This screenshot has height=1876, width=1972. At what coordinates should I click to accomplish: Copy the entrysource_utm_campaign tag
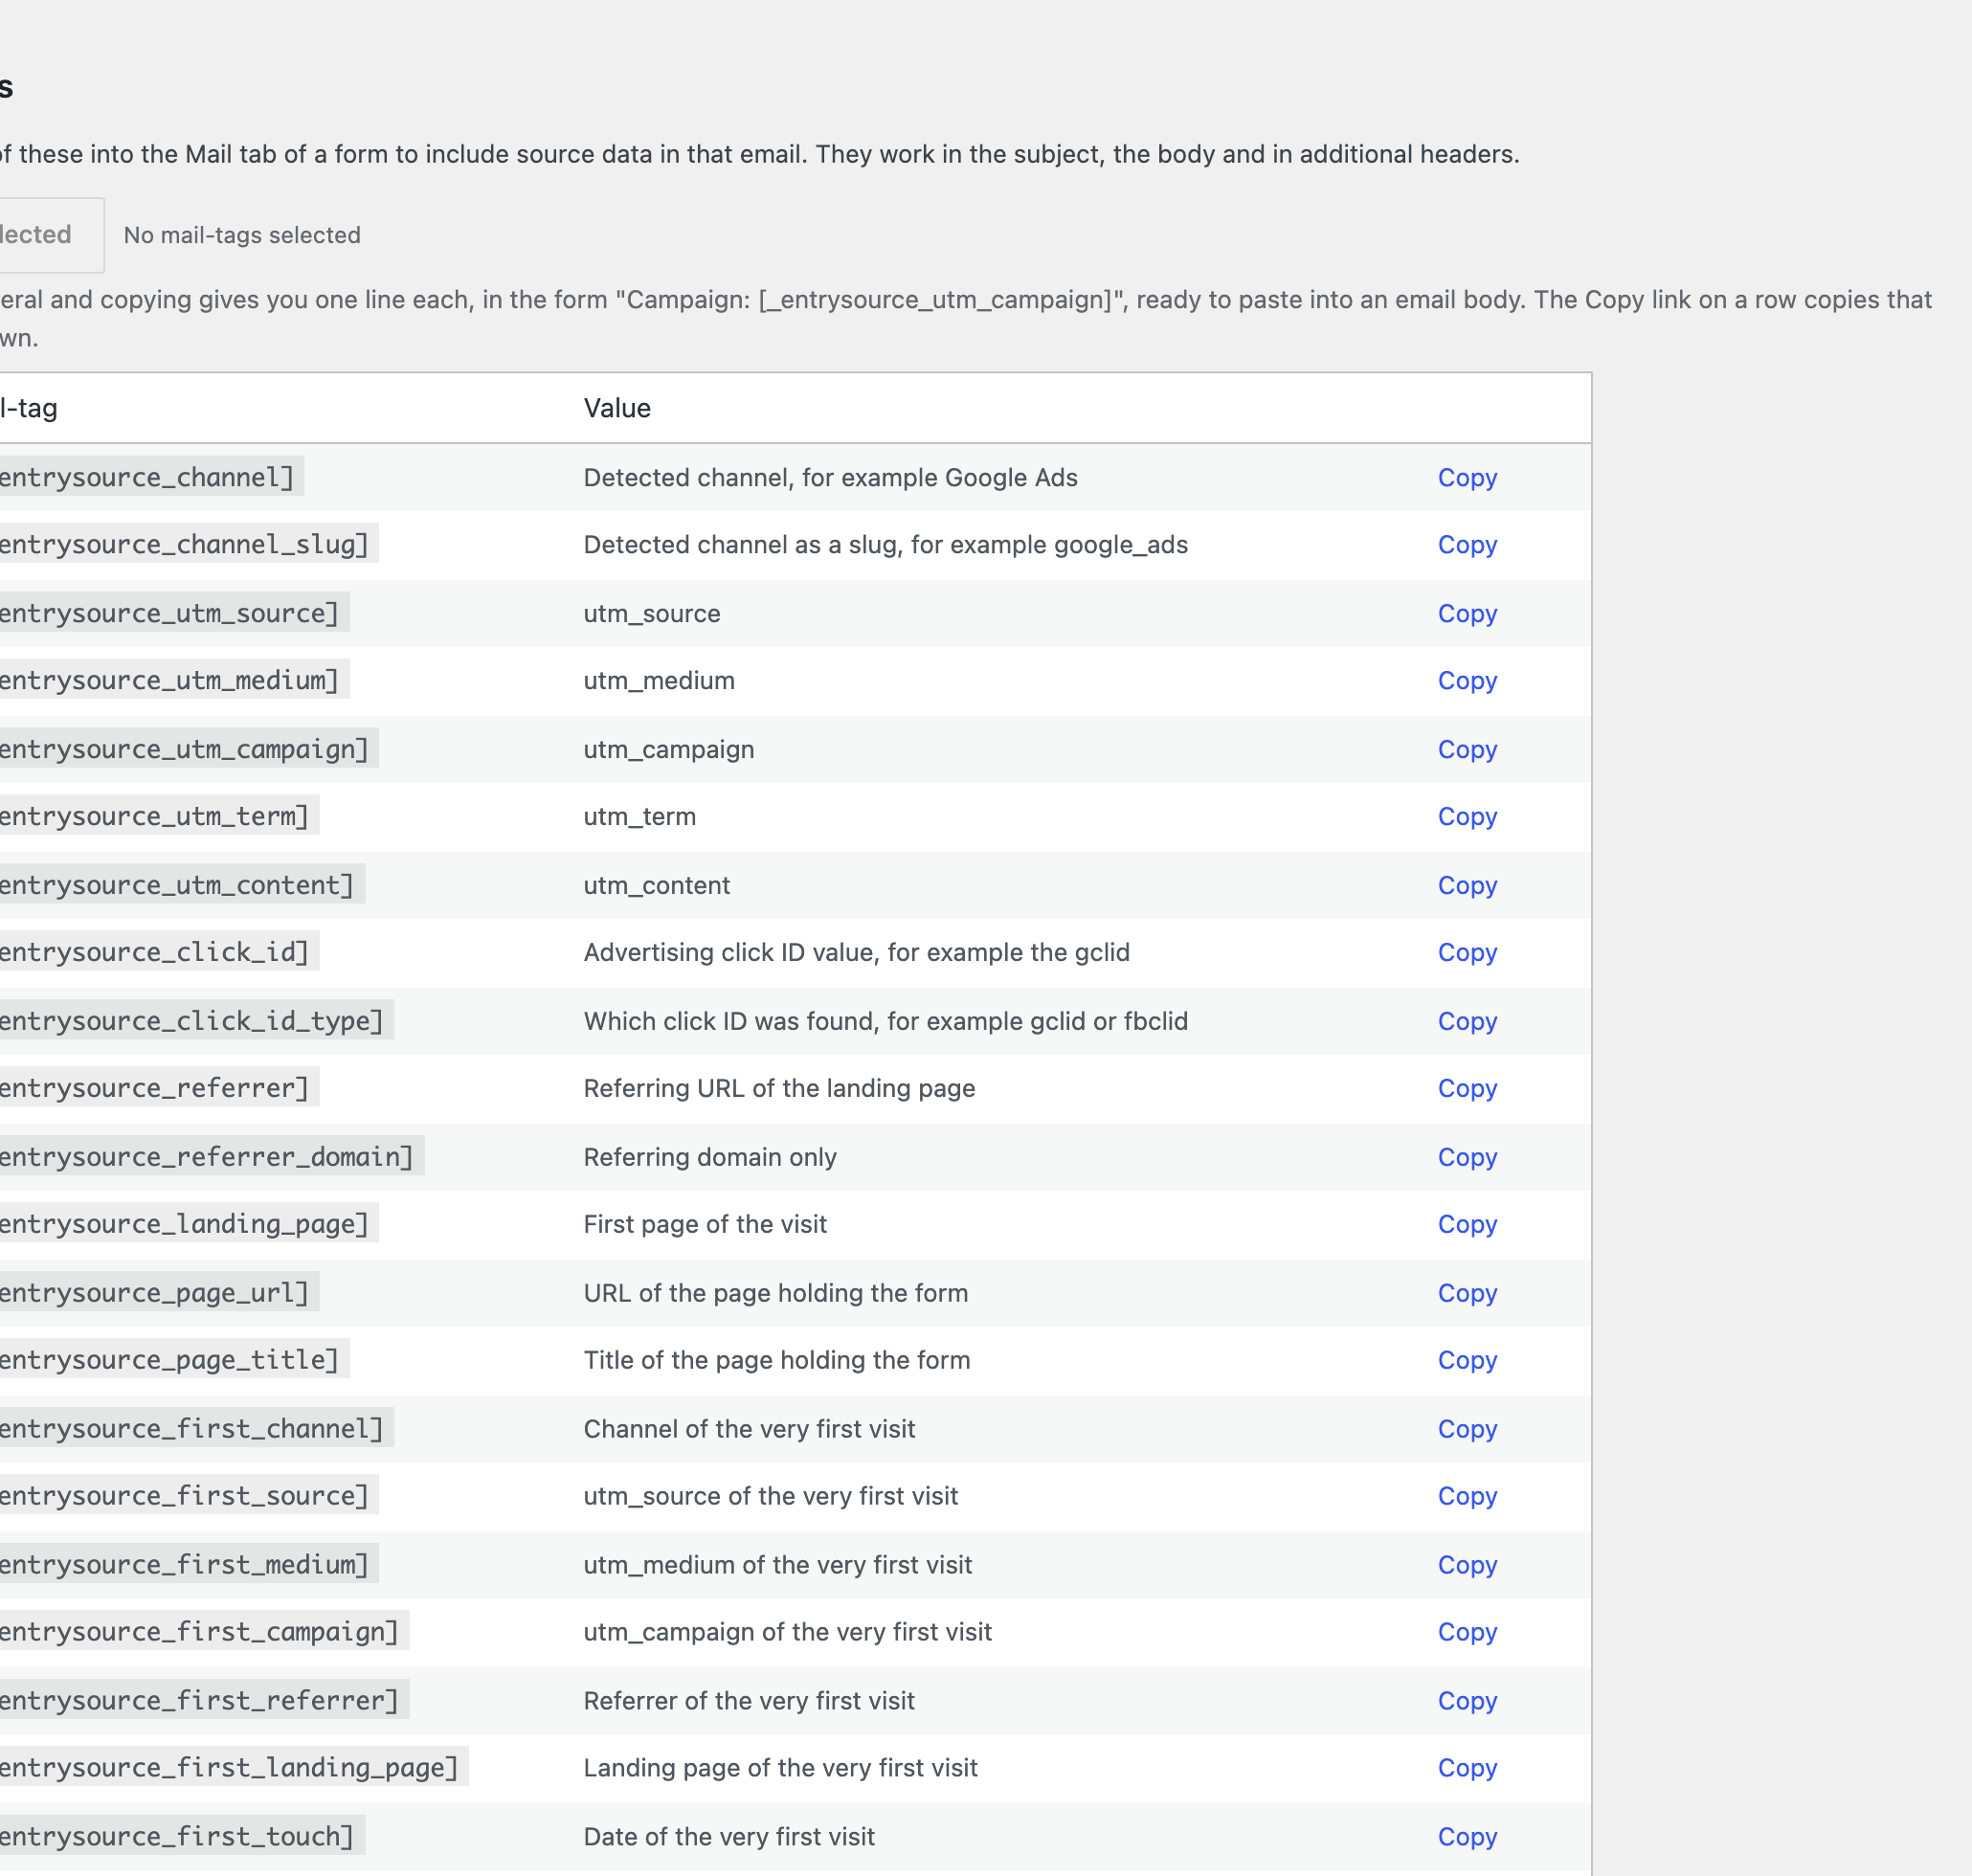1467,750
